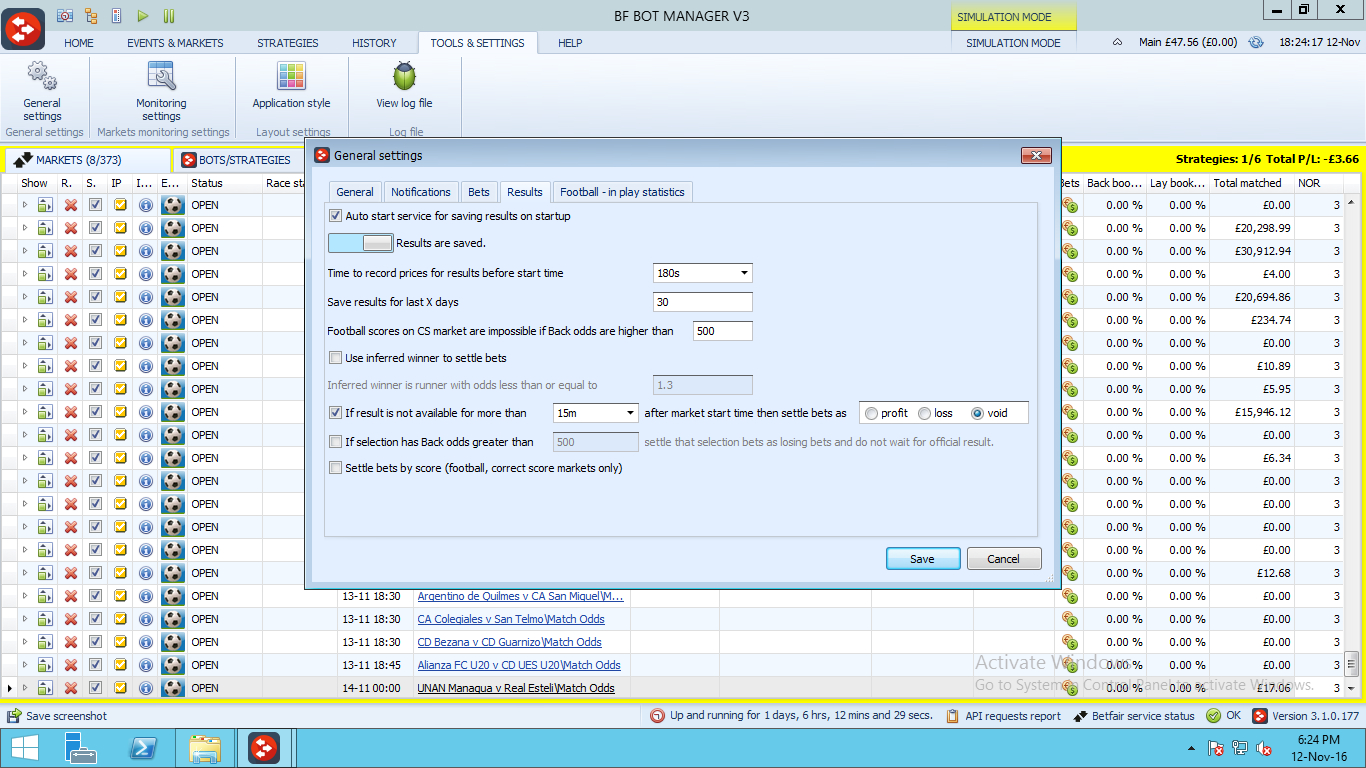Expand the UNAN Managua market row
1366x768 pixels.
[26, 688]
